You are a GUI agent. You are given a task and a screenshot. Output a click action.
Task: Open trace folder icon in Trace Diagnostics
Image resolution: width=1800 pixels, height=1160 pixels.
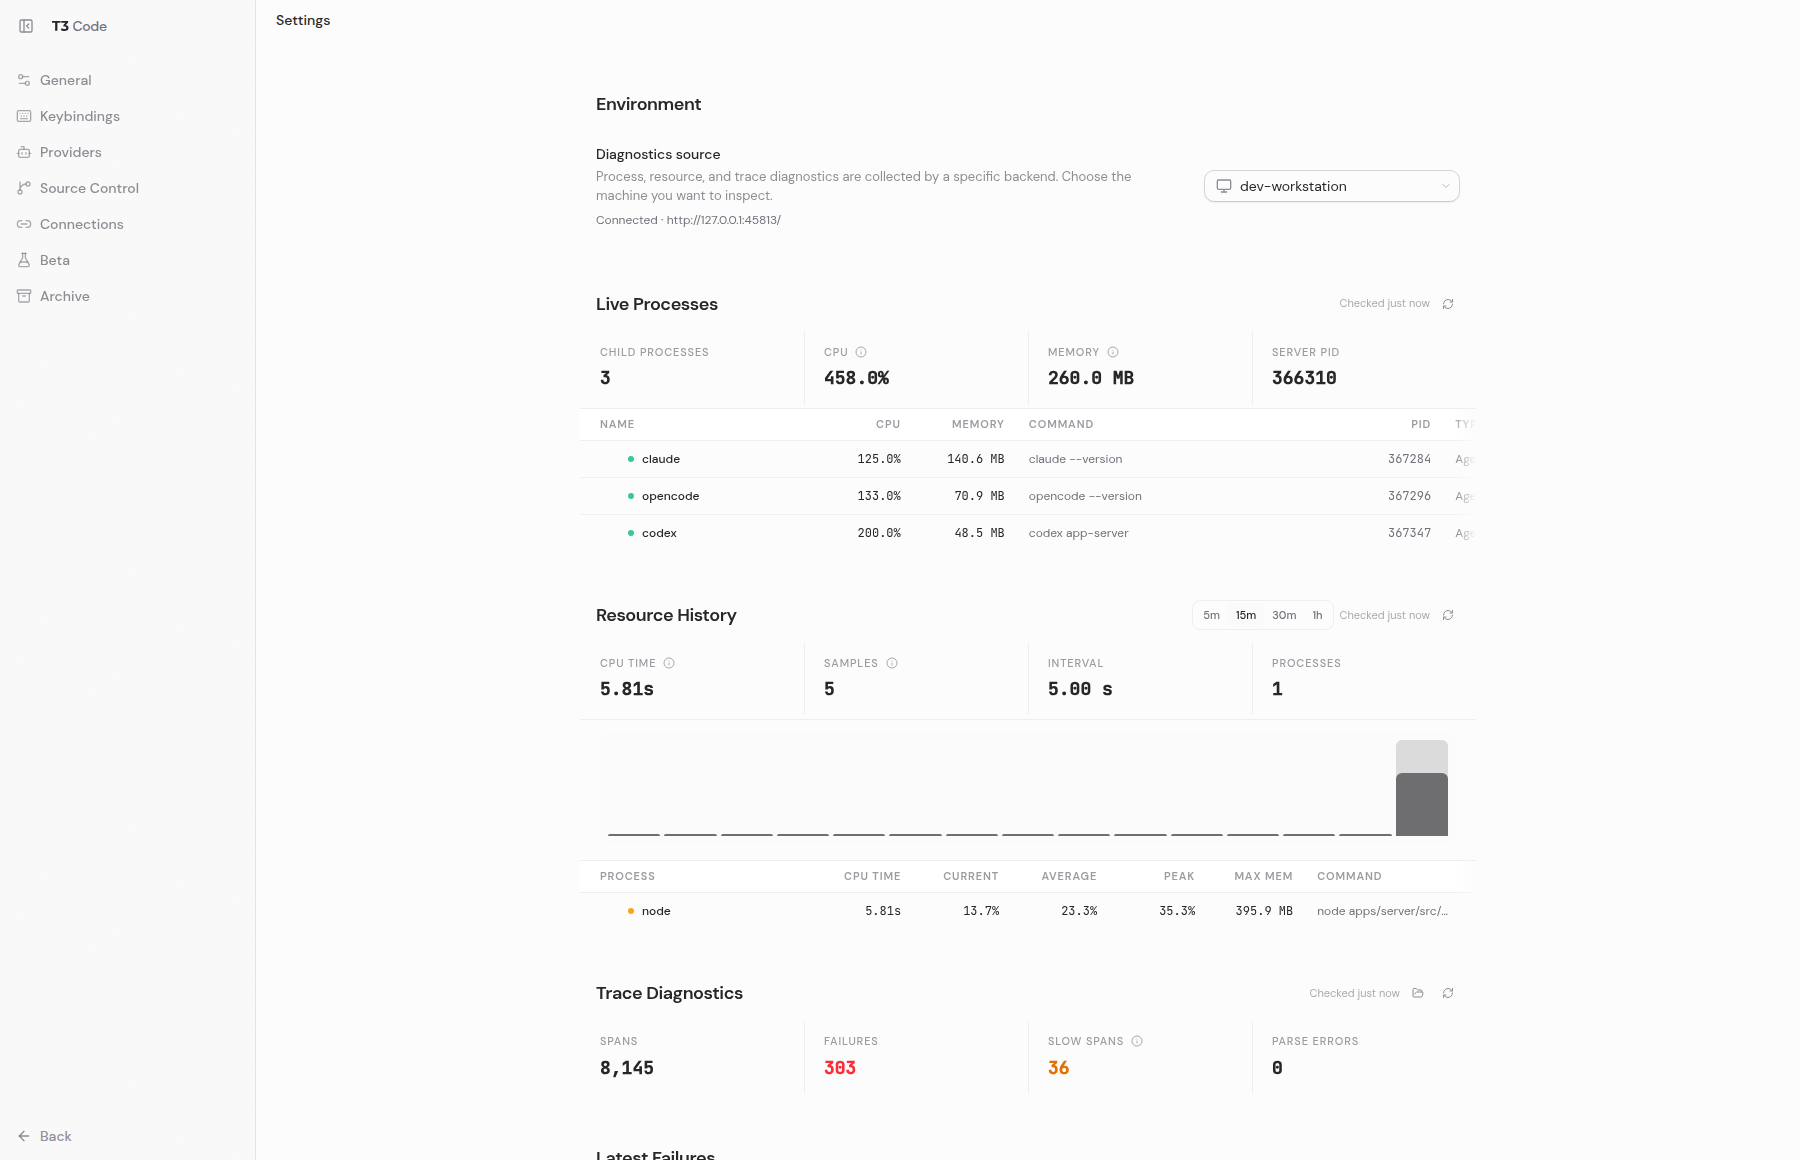coord(1418,993)
